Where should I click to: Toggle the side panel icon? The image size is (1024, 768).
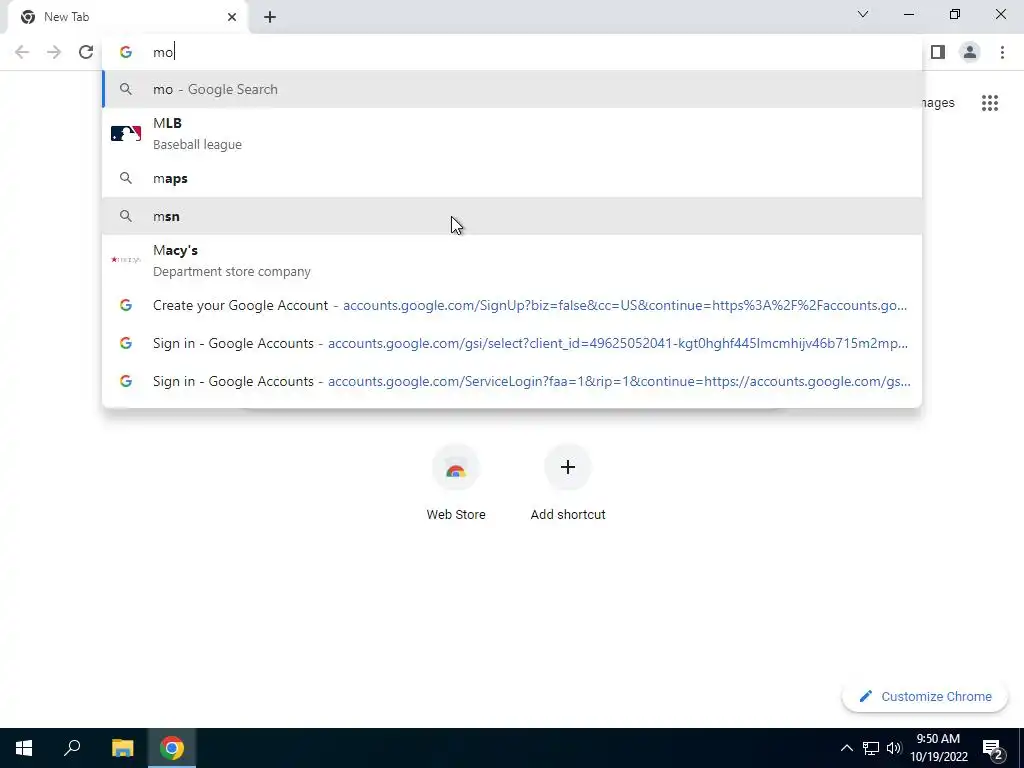[x=938, y=52]
